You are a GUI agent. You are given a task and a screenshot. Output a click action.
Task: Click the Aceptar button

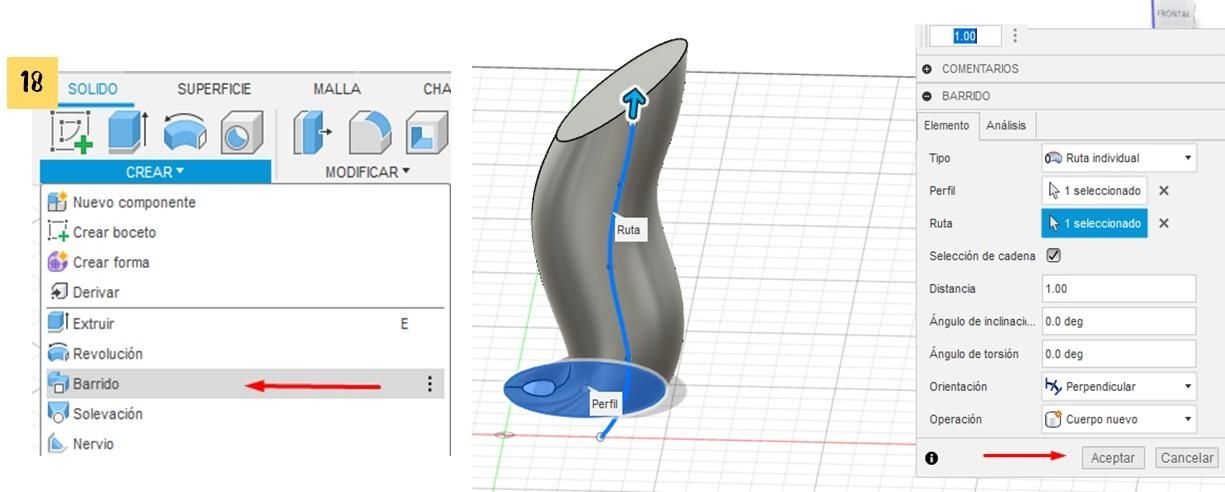tap(1113, 458)
